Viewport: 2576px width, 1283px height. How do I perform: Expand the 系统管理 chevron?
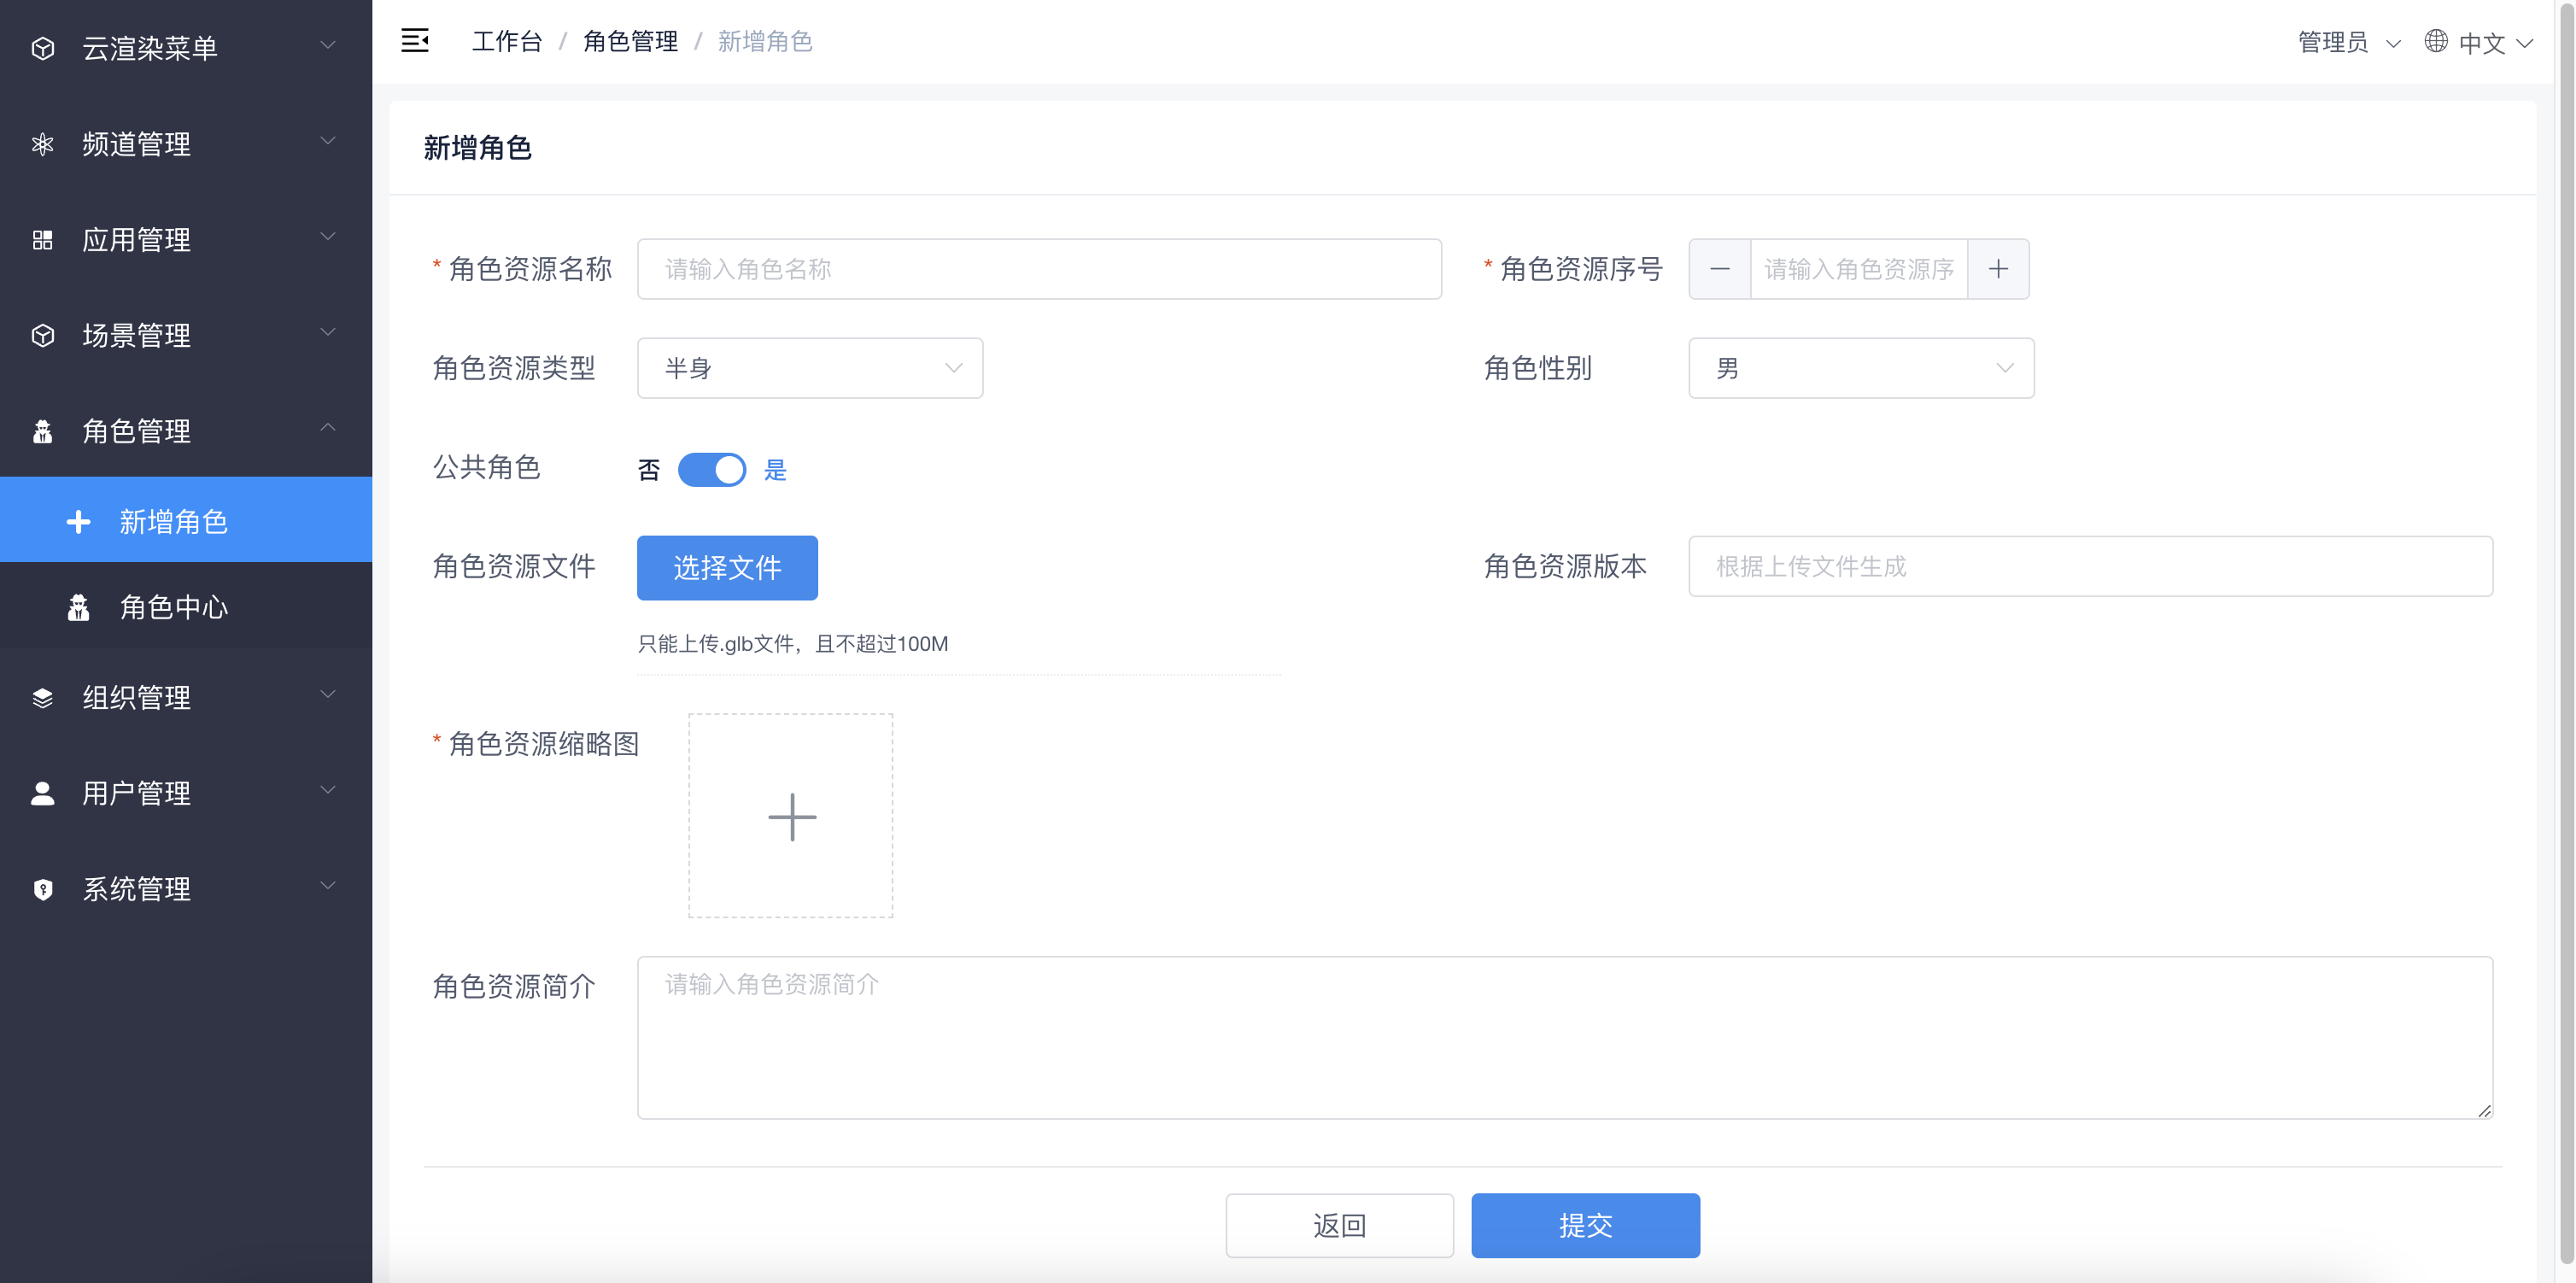tap(328, 886)
